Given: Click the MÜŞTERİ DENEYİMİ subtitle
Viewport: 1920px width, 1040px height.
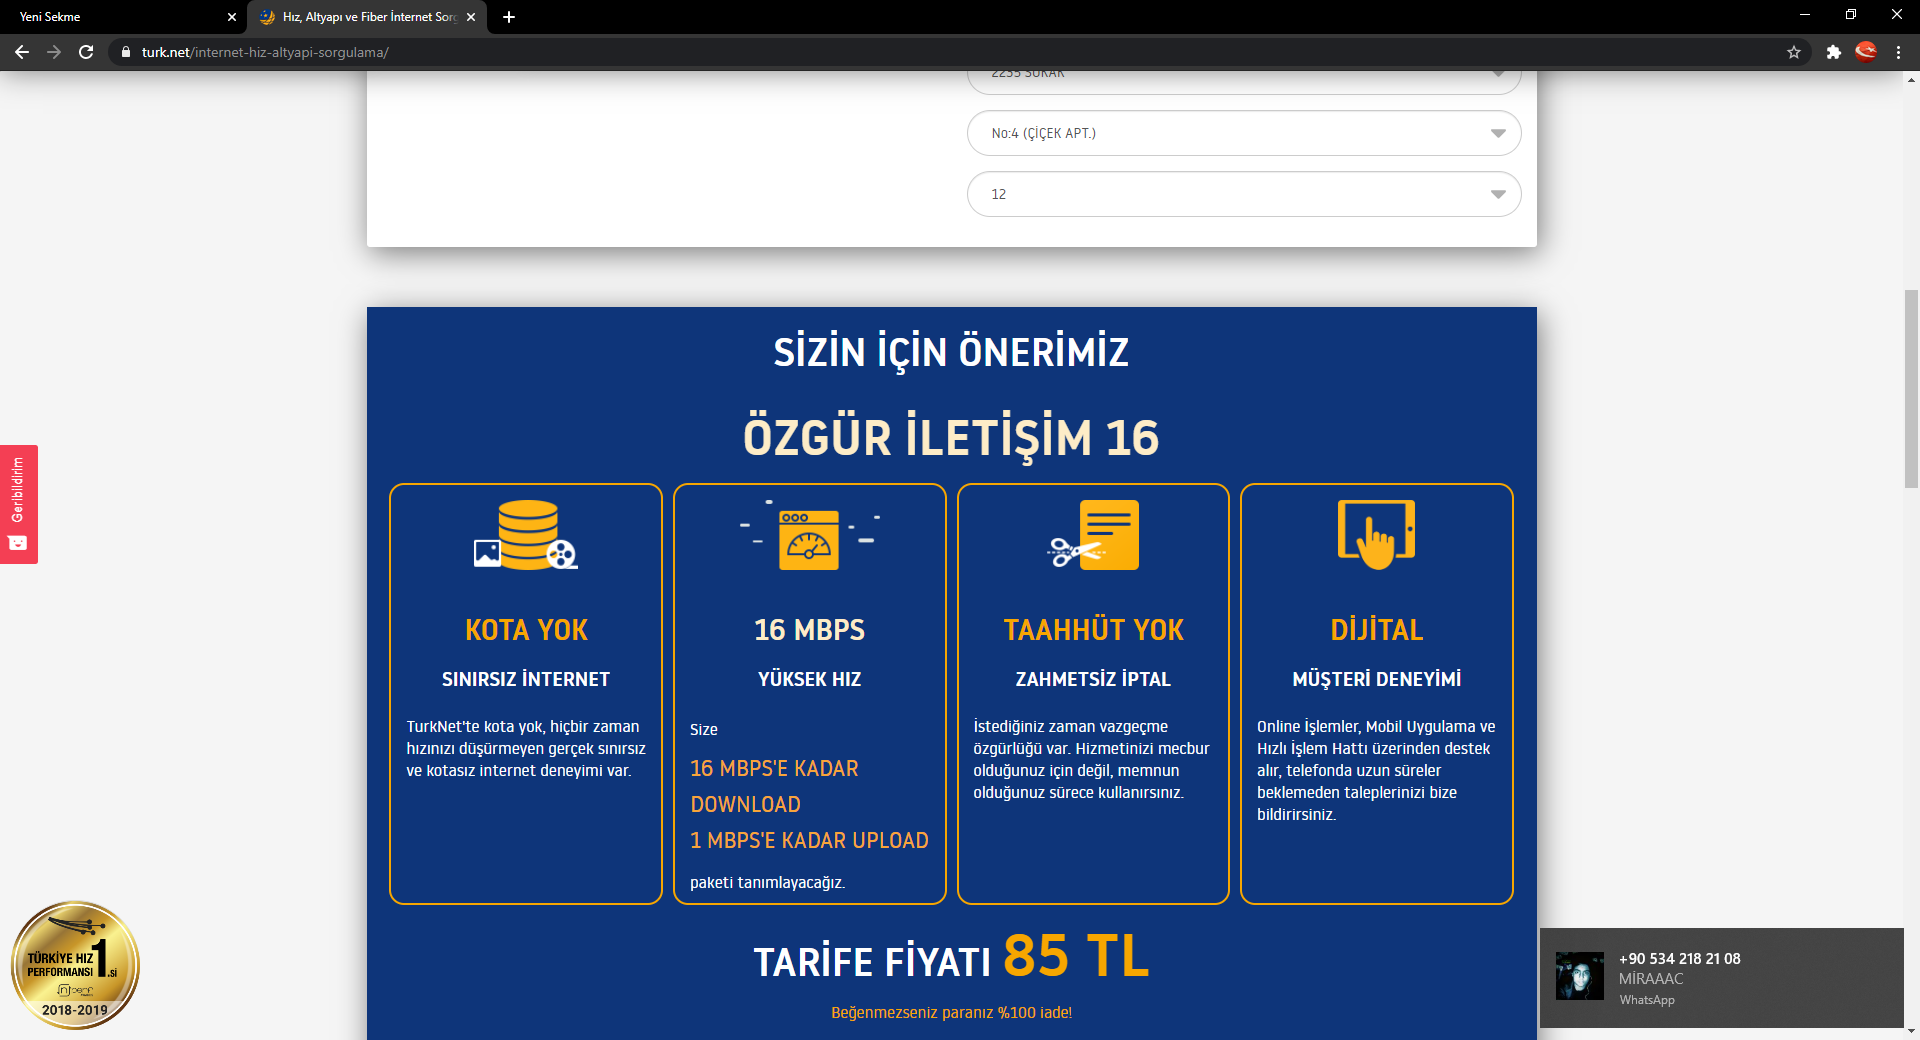Looking at the screenshot, I should (x=1377, y=679).
